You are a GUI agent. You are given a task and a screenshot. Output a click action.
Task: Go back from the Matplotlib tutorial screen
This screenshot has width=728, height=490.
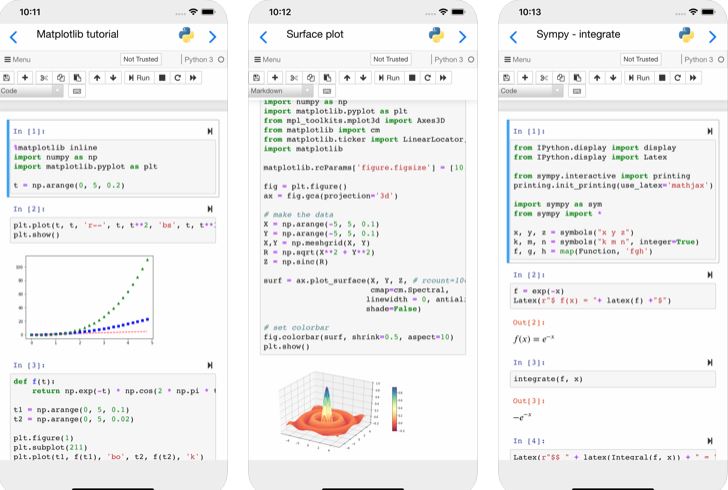(x=13, y=37)
